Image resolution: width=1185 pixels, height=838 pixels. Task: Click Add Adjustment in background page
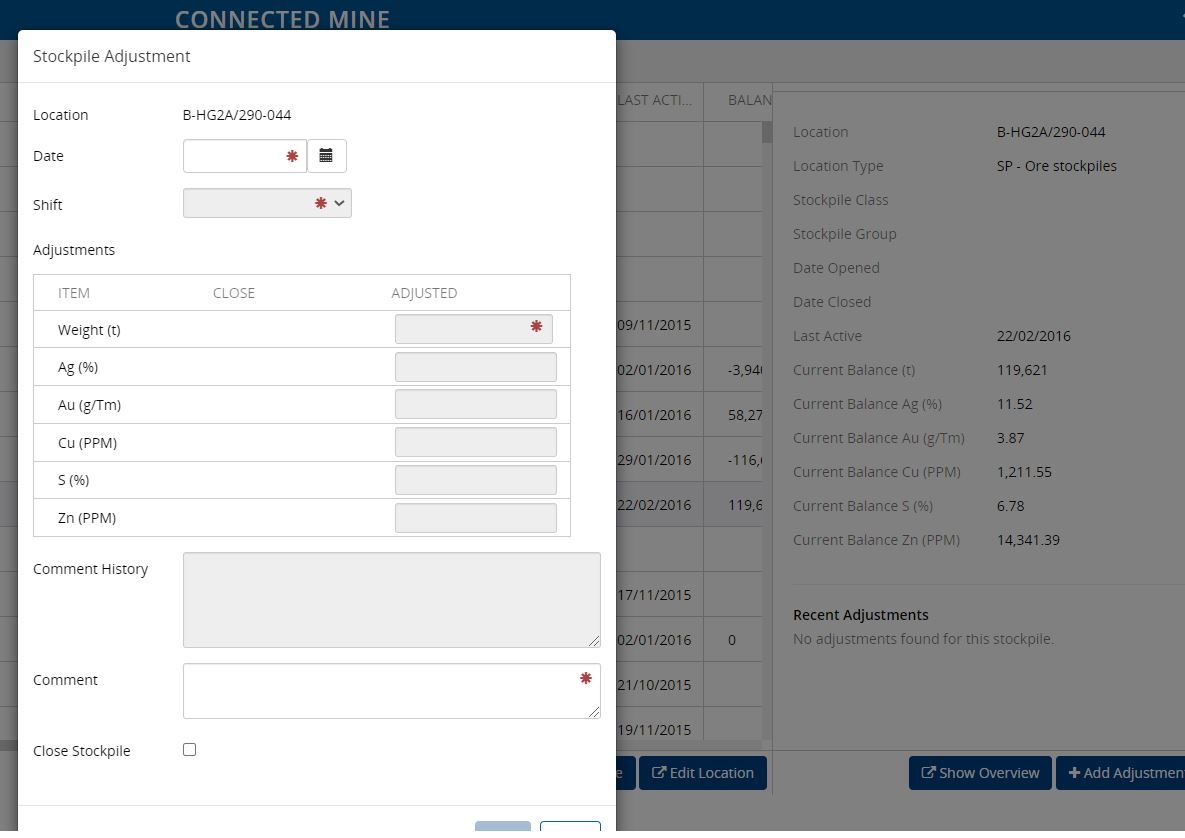coord(1121,773)
